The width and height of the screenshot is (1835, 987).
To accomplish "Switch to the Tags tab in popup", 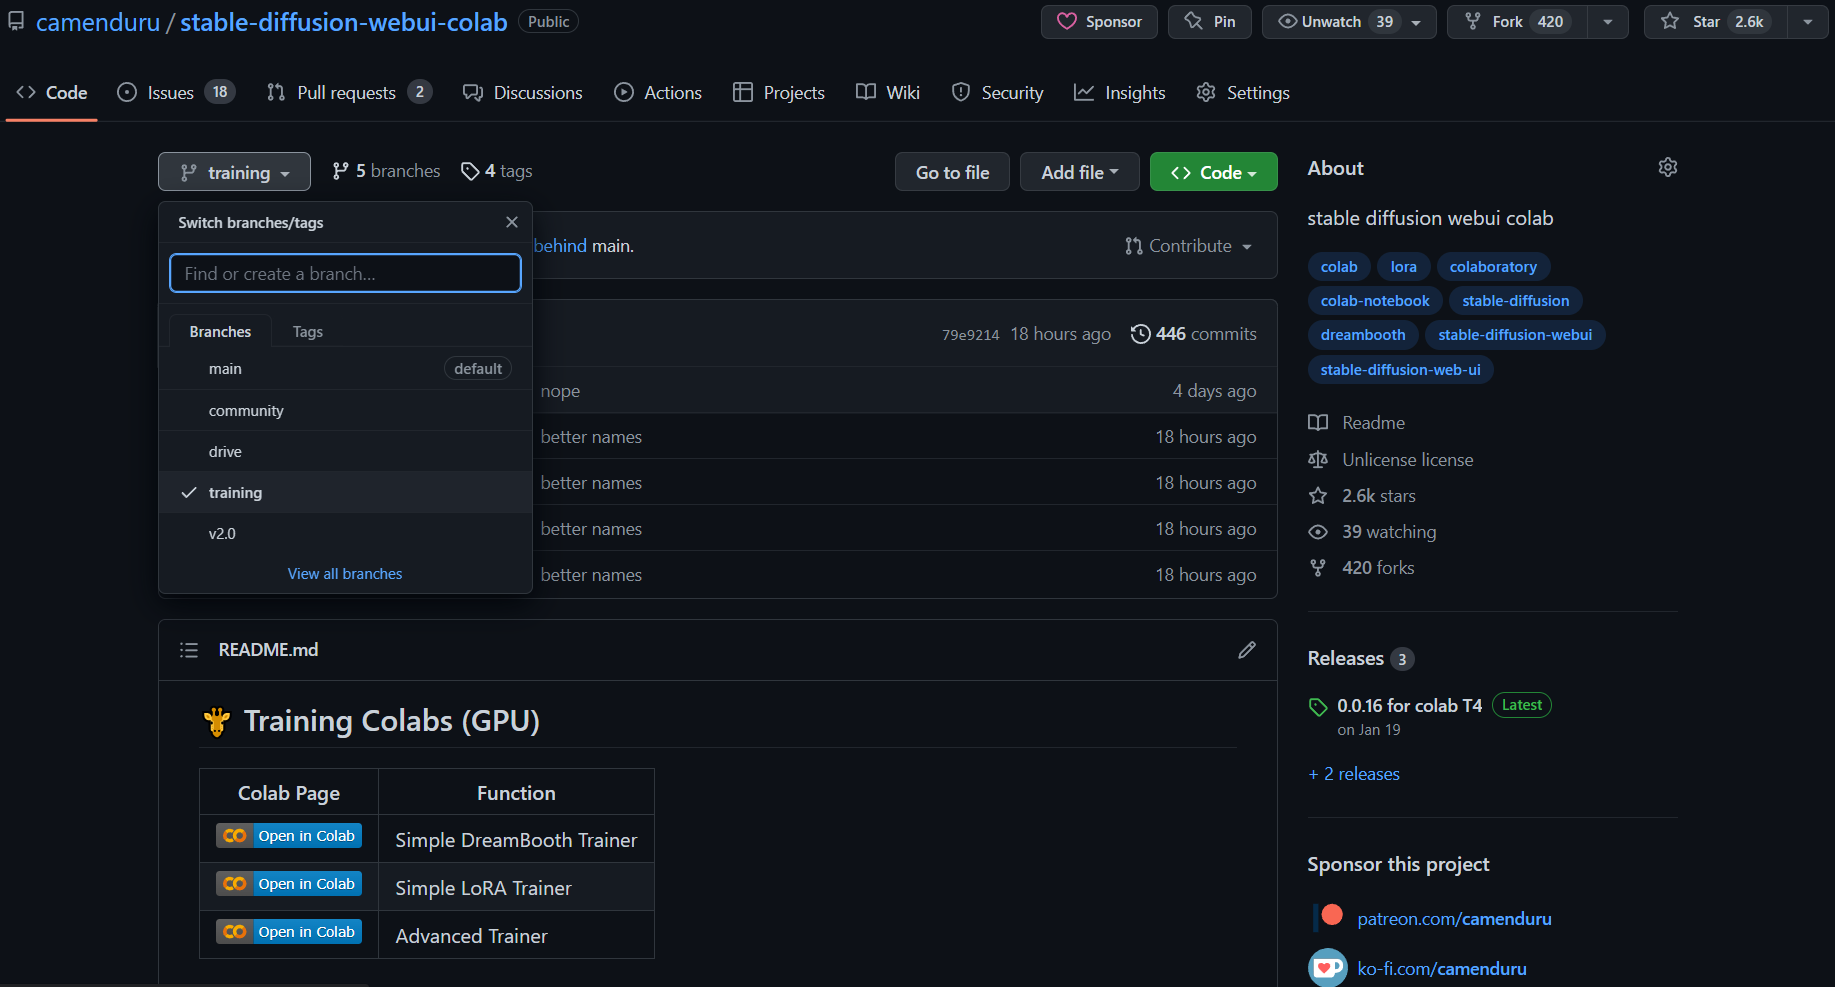I will pyautogui.click(x=308, y=332).
